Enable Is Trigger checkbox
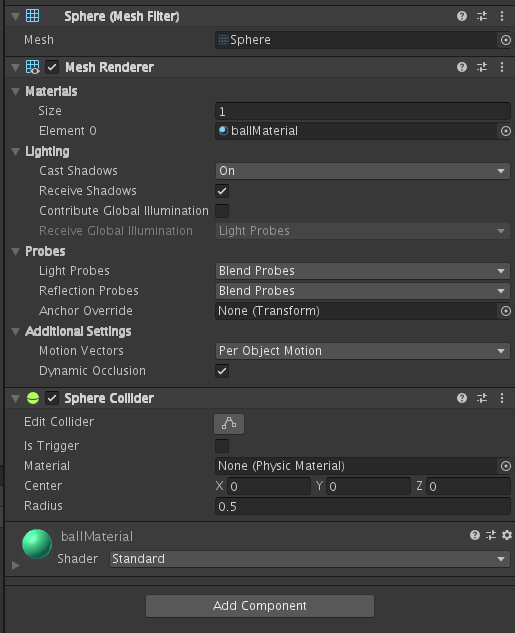Viewport: 515px width, 633px height. (x=222, y=446)
